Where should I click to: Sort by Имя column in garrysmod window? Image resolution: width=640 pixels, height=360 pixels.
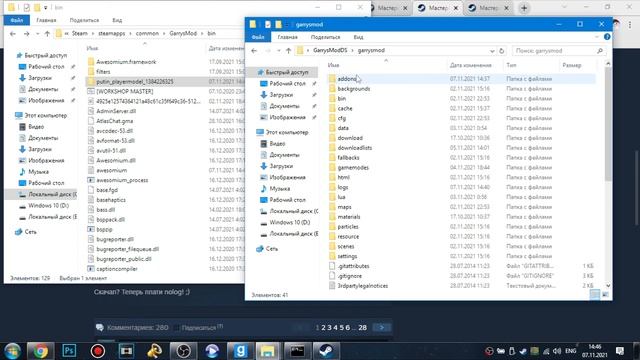(x=333, y=65)
